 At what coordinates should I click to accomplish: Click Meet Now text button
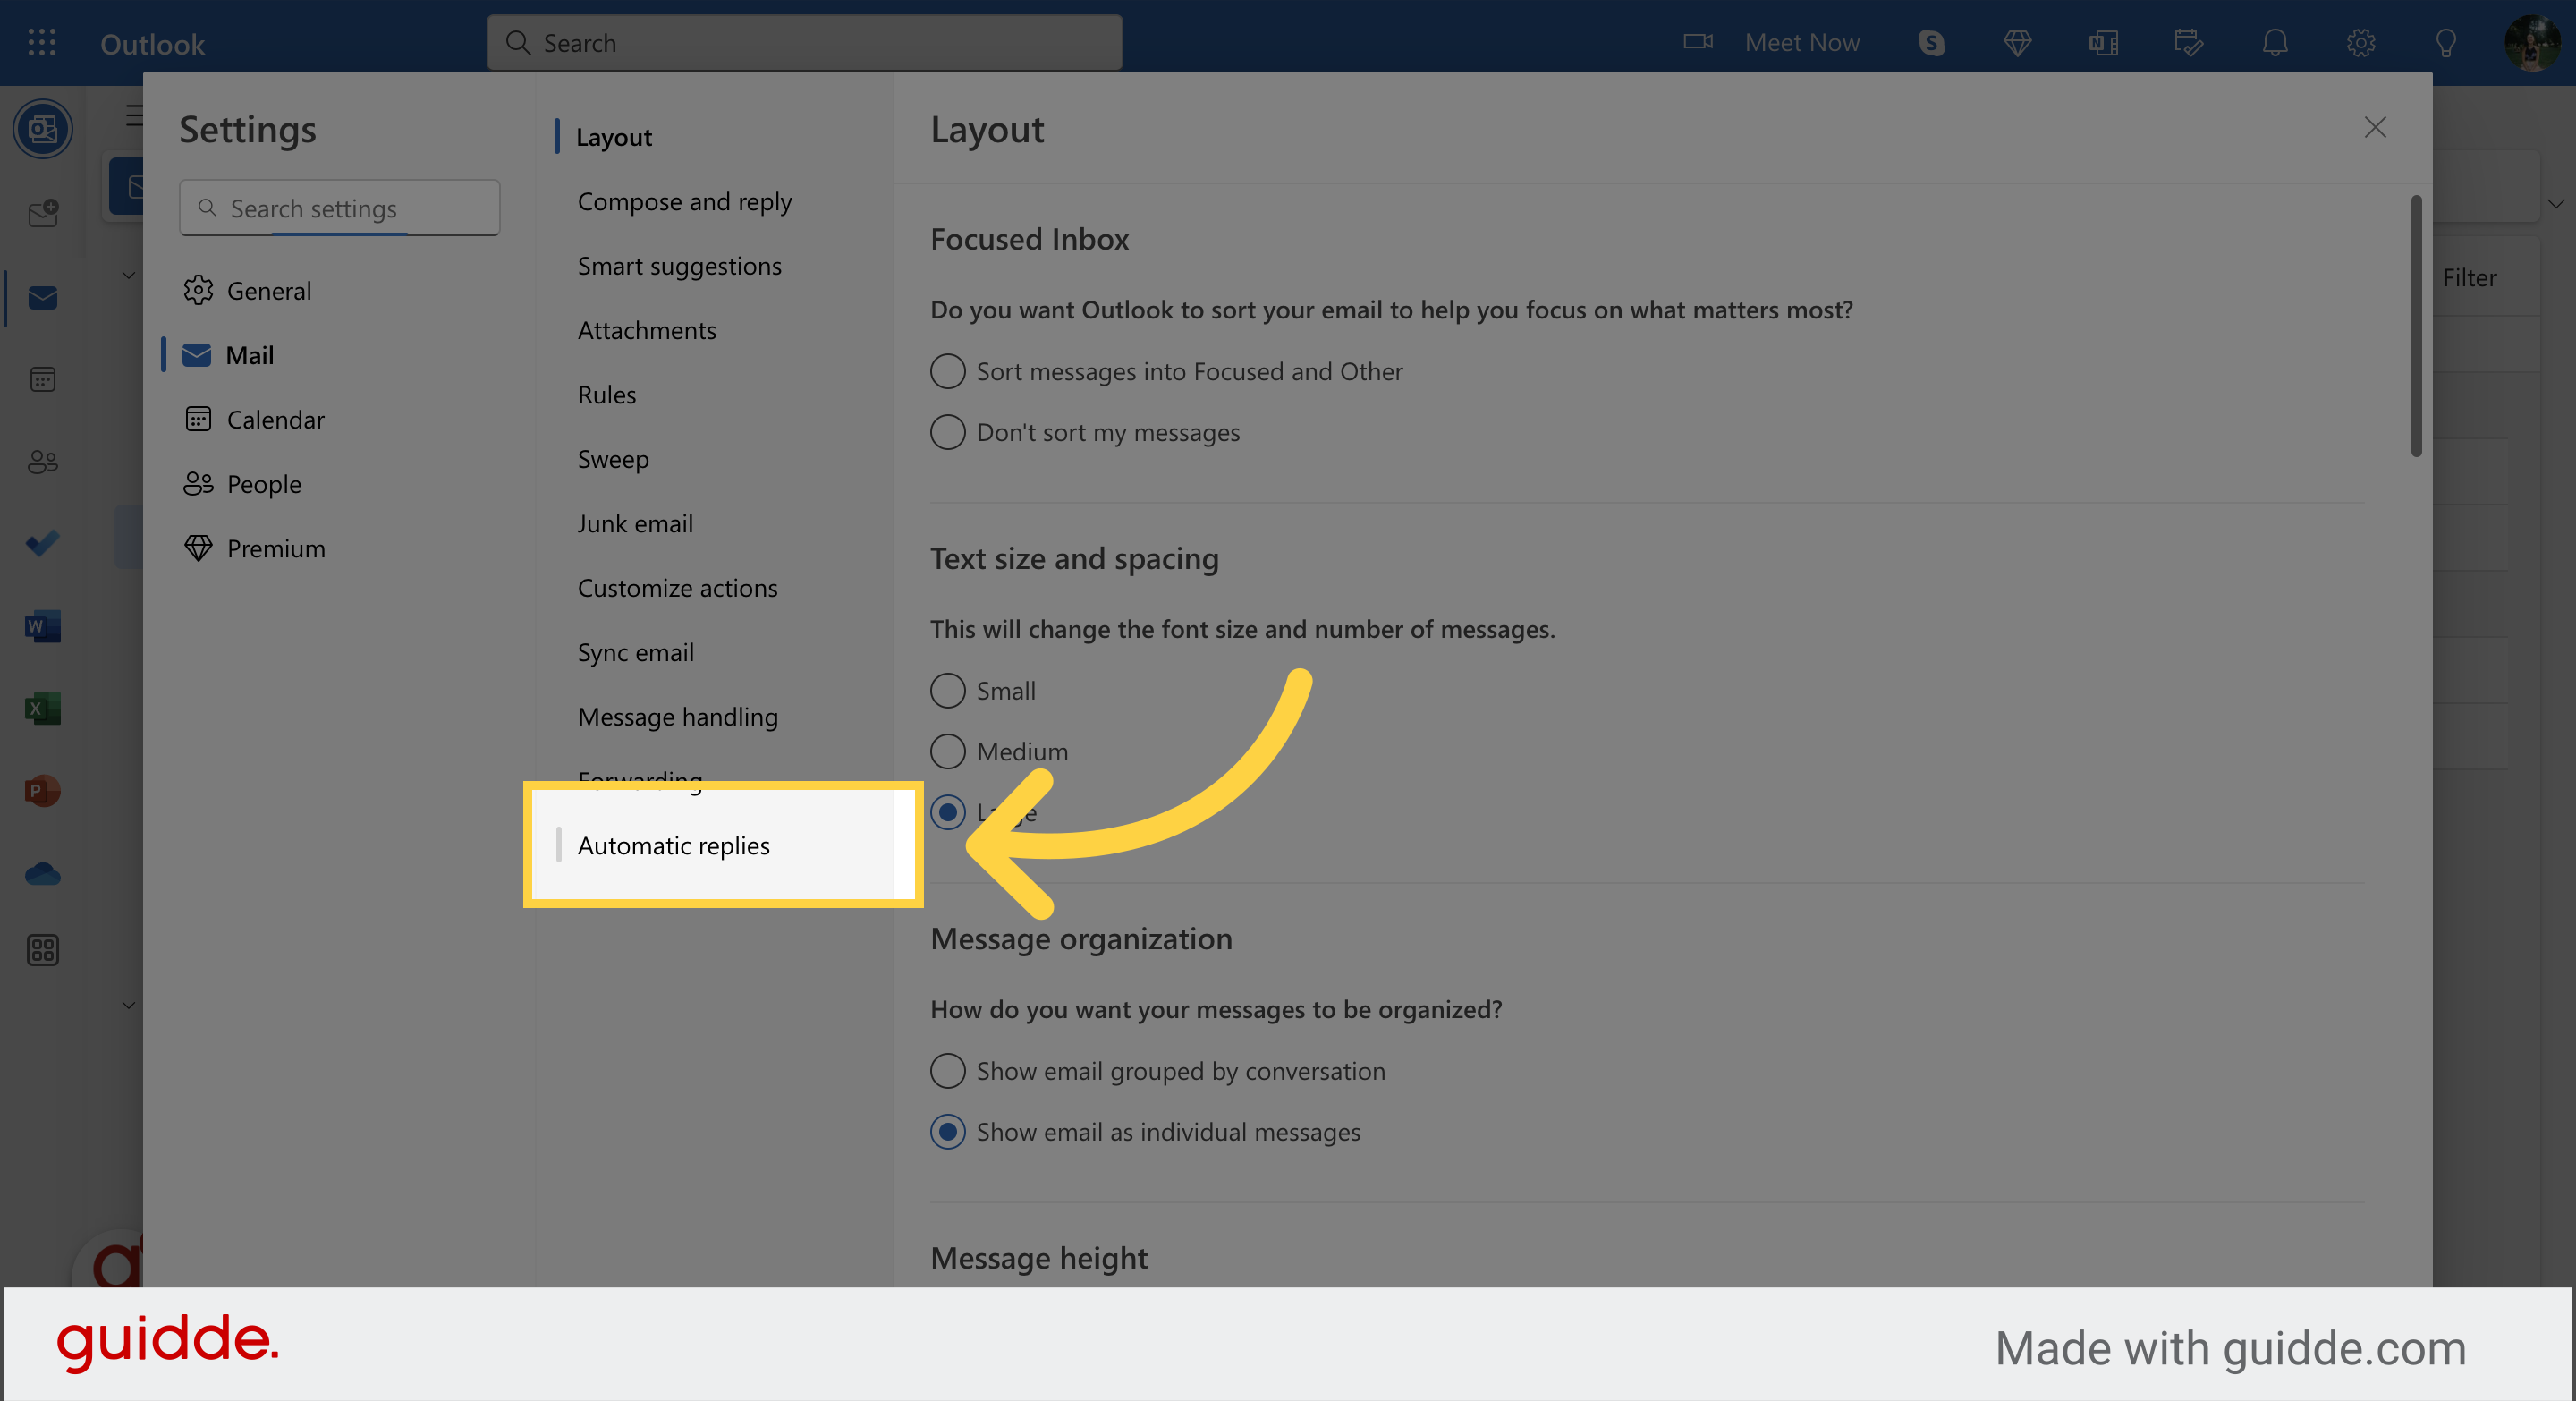[x=1802, y=42]
